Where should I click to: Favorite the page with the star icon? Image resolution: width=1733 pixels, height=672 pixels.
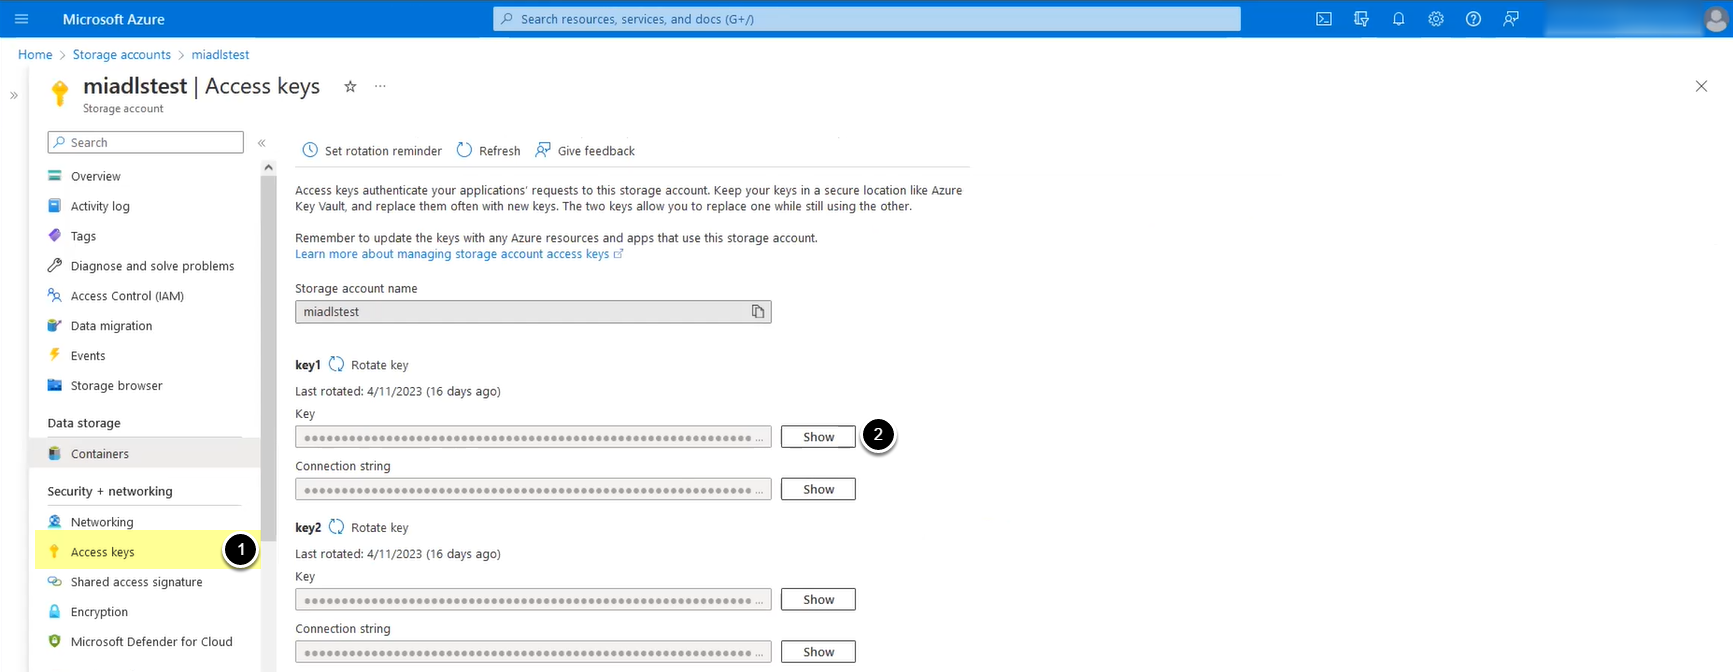(350, 87)
